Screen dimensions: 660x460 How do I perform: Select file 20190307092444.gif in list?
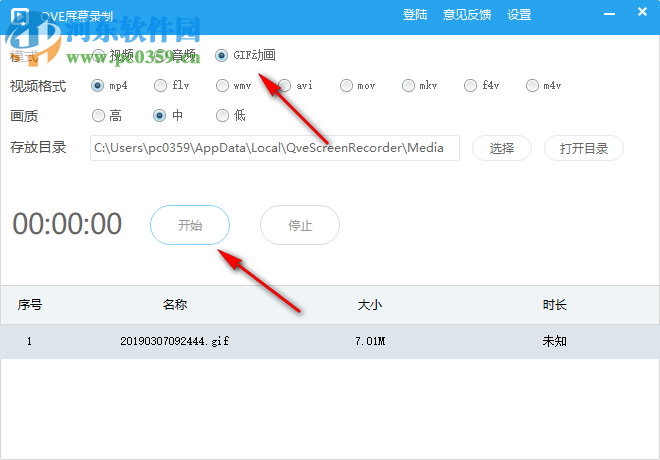click(175, 341)
